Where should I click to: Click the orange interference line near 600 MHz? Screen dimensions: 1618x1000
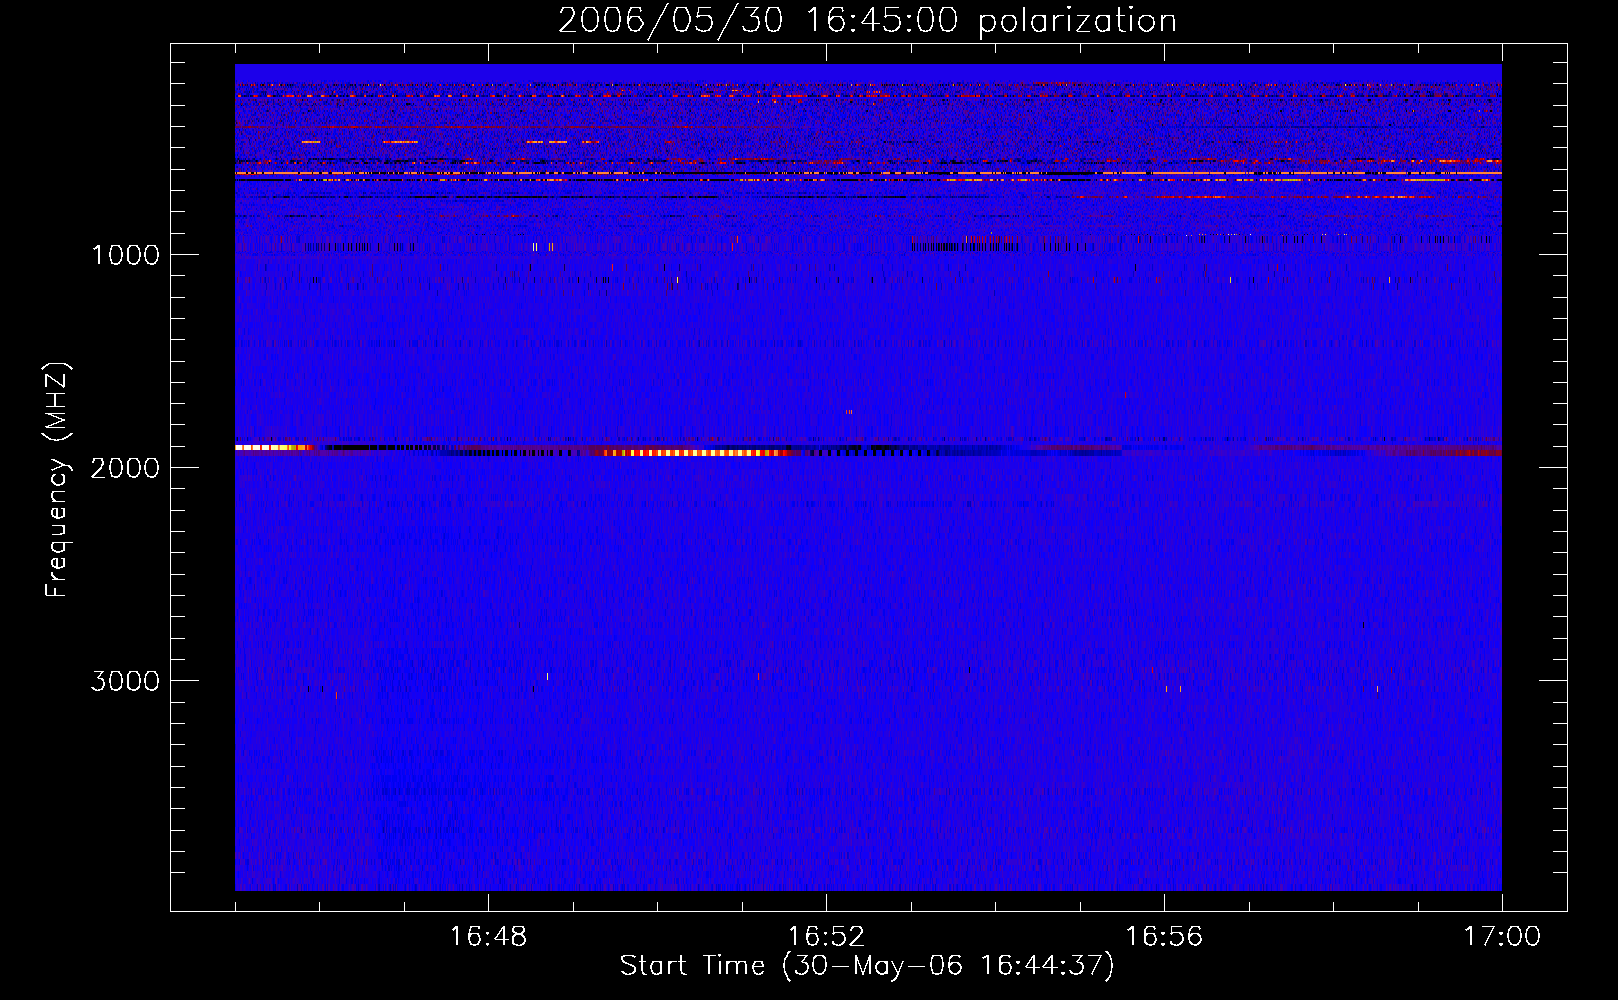(x=868, y=174)
